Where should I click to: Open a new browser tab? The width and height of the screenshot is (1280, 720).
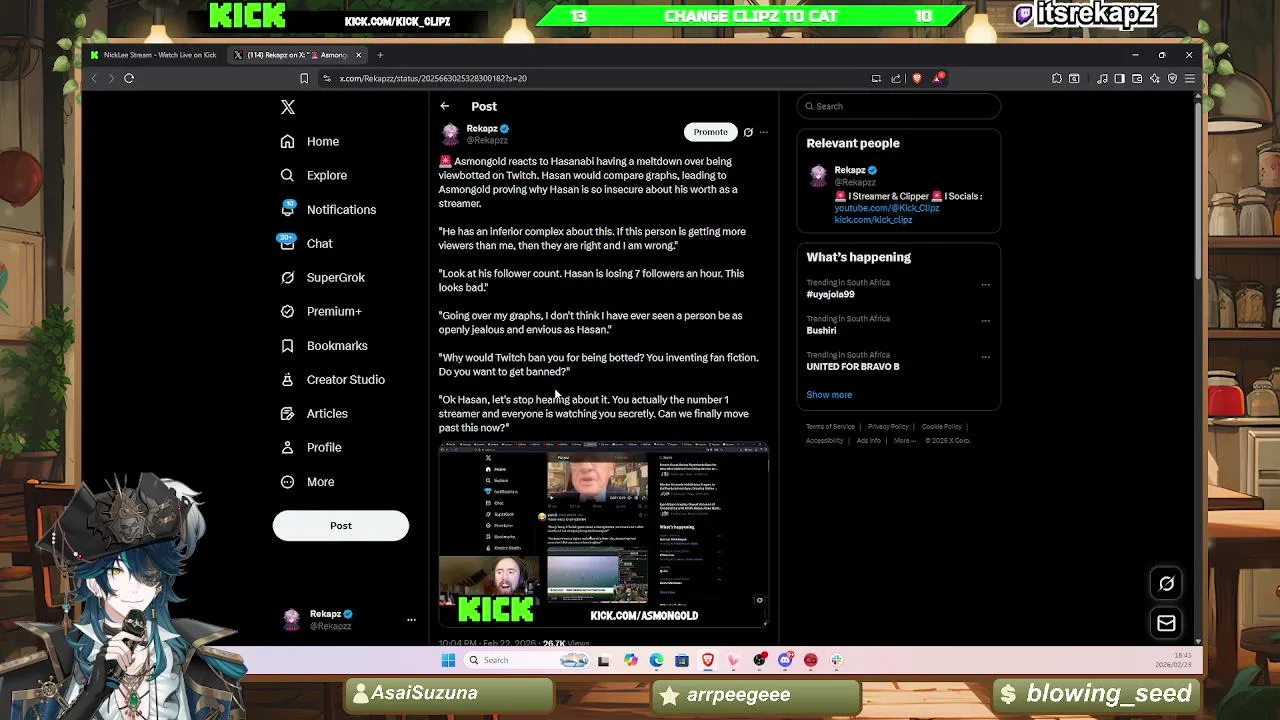(380, 55)
